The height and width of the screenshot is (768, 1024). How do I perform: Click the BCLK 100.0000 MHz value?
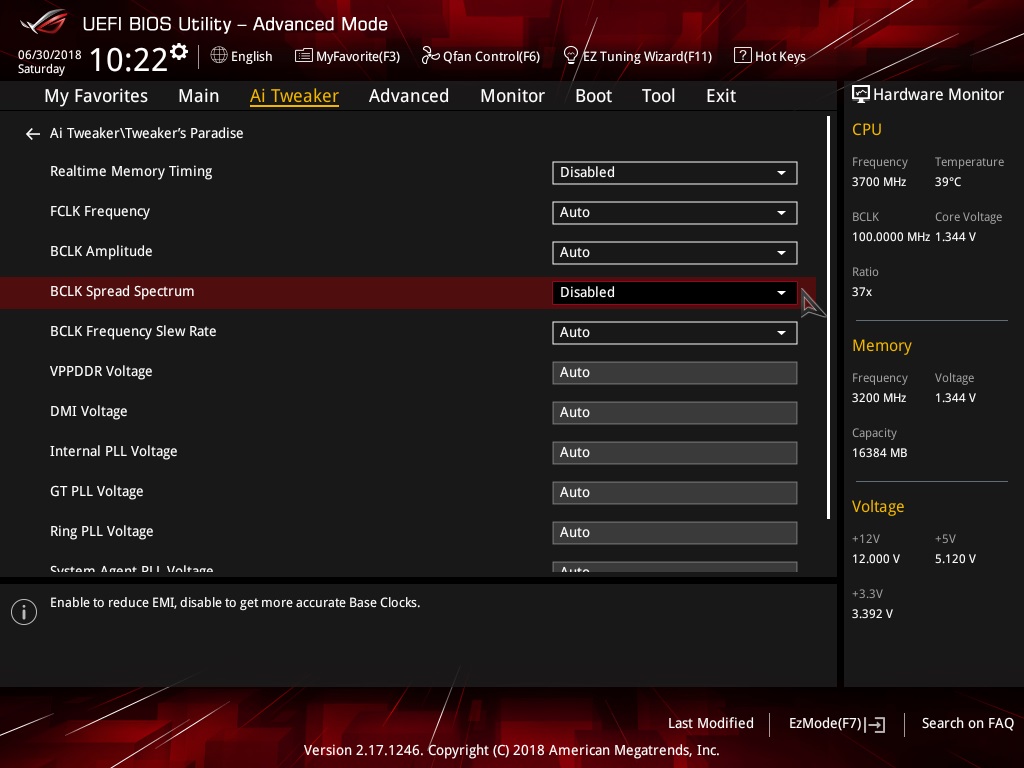891,236
